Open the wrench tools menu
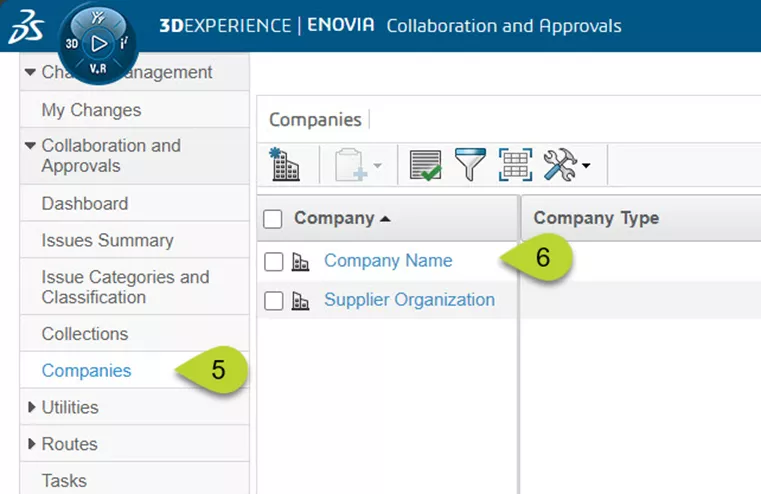The image size is (761, 494). [566, 165]
